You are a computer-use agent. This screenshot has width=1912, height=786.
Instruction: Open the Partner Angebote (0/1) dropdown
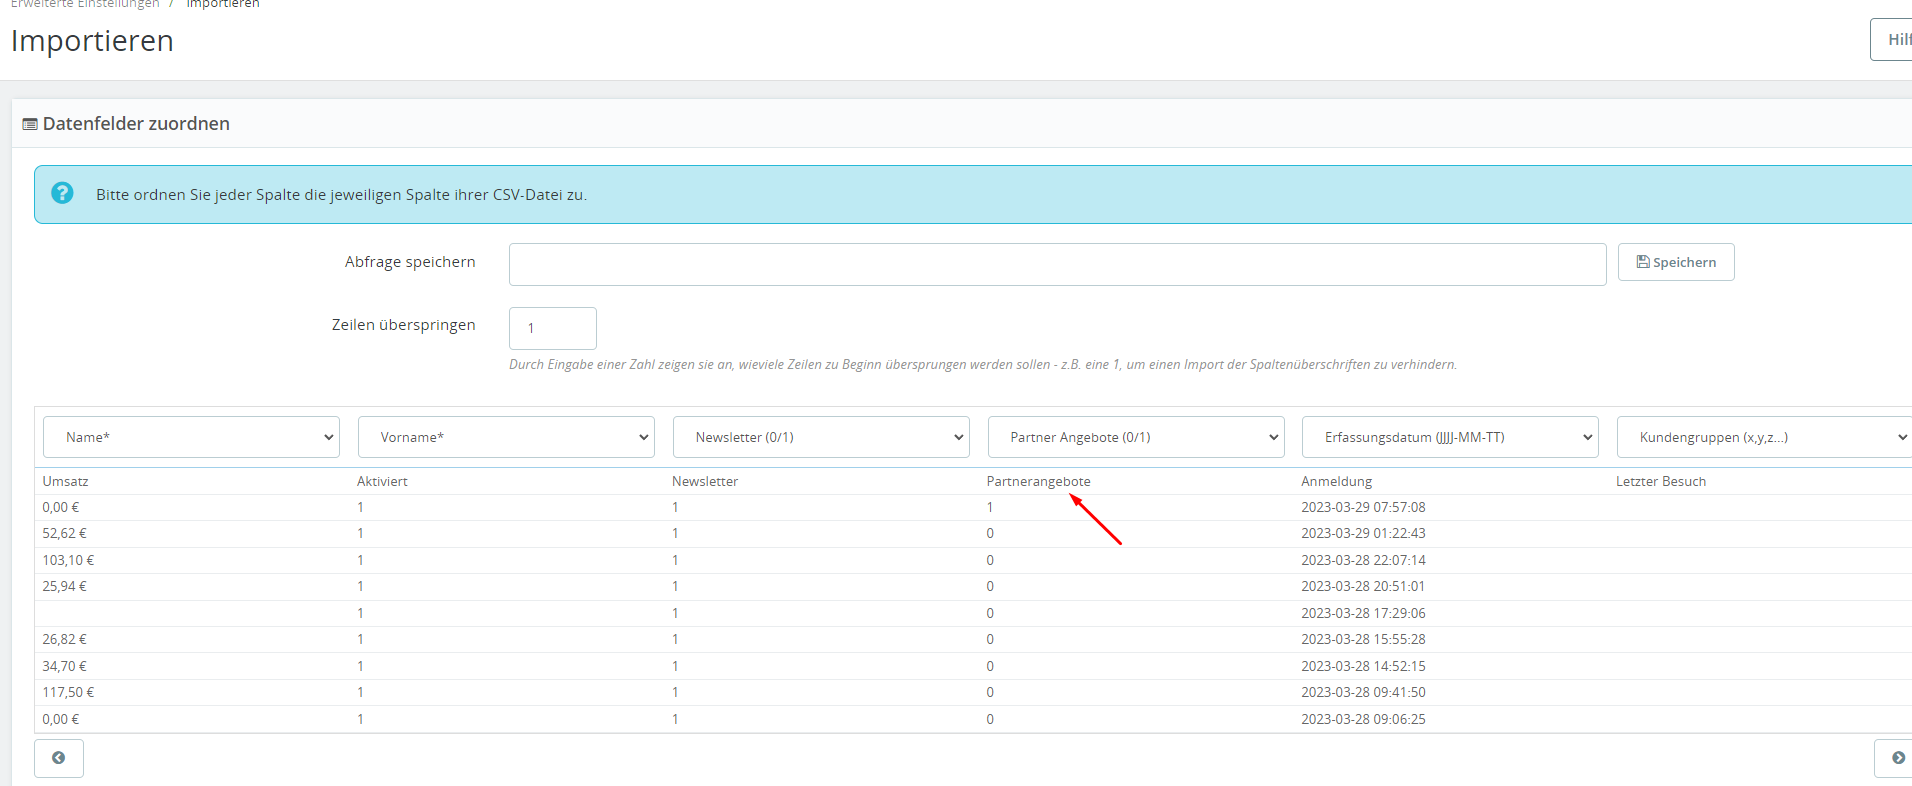[1136, 437]
